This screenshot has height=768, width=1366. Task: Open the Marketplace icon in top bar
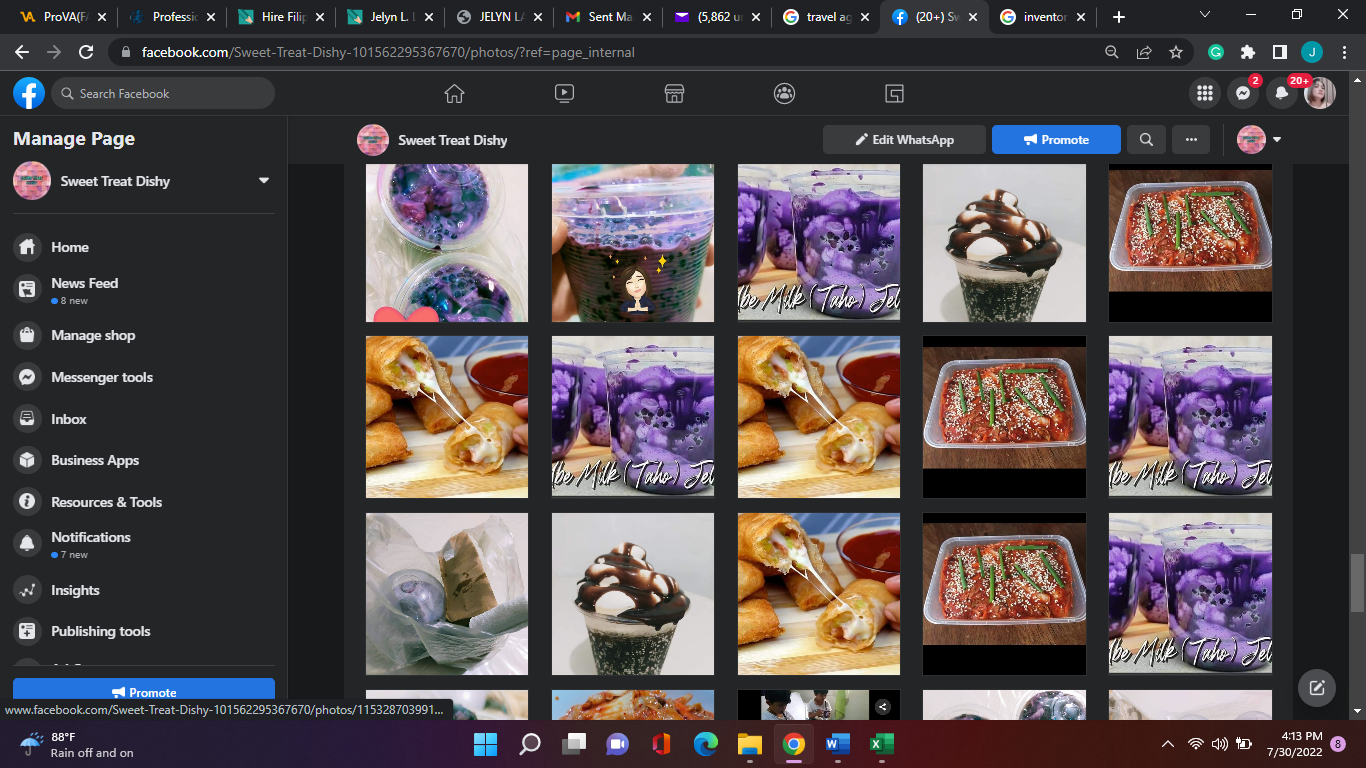coord(674,93)
